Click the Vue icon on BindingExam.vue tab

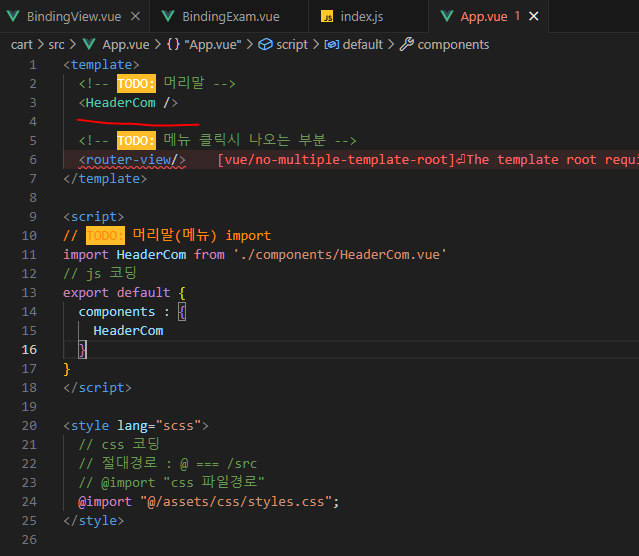tap(168, 16)
